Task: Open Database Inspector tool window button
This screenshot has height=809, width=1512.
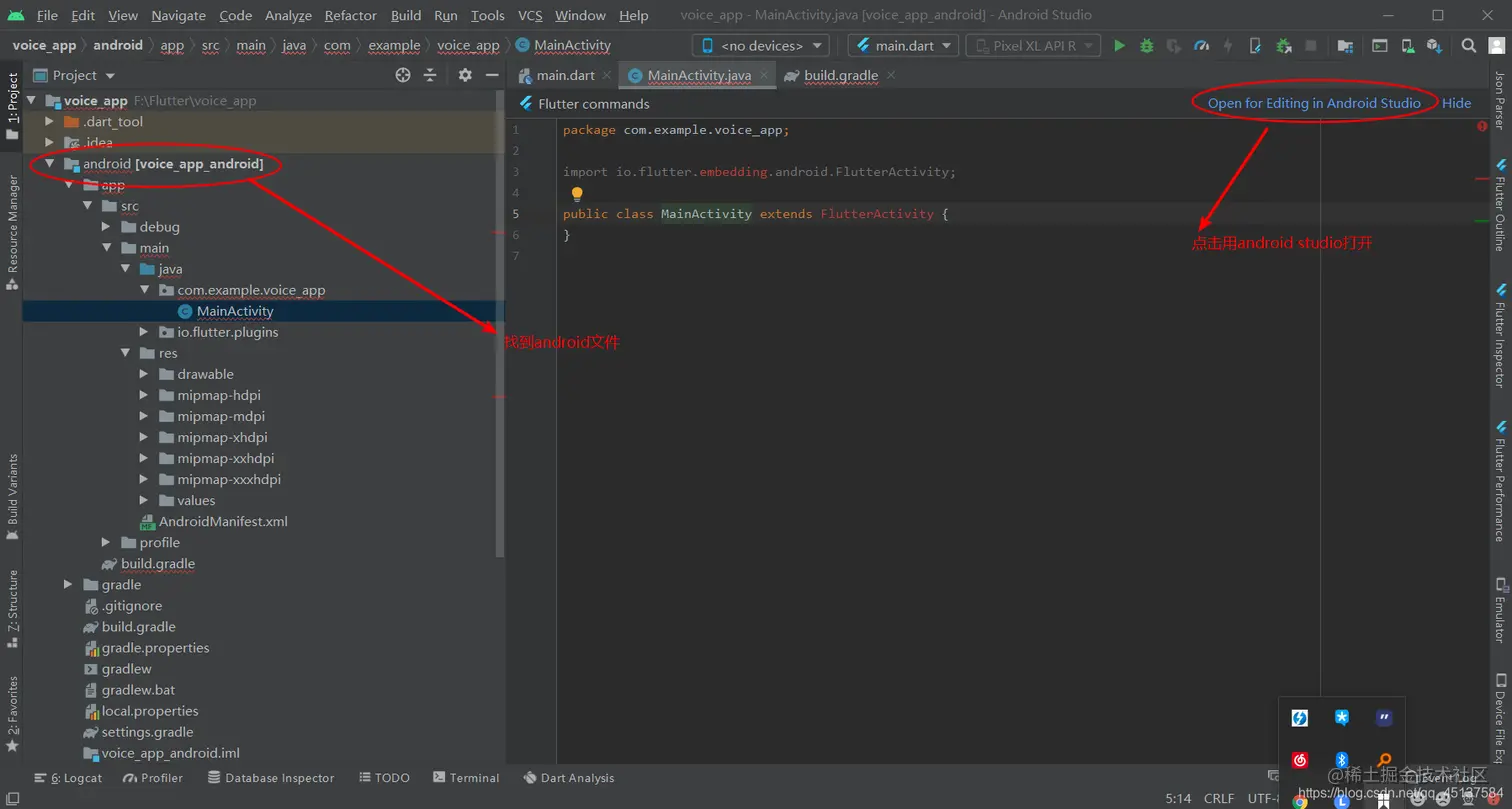Action: 271,778
